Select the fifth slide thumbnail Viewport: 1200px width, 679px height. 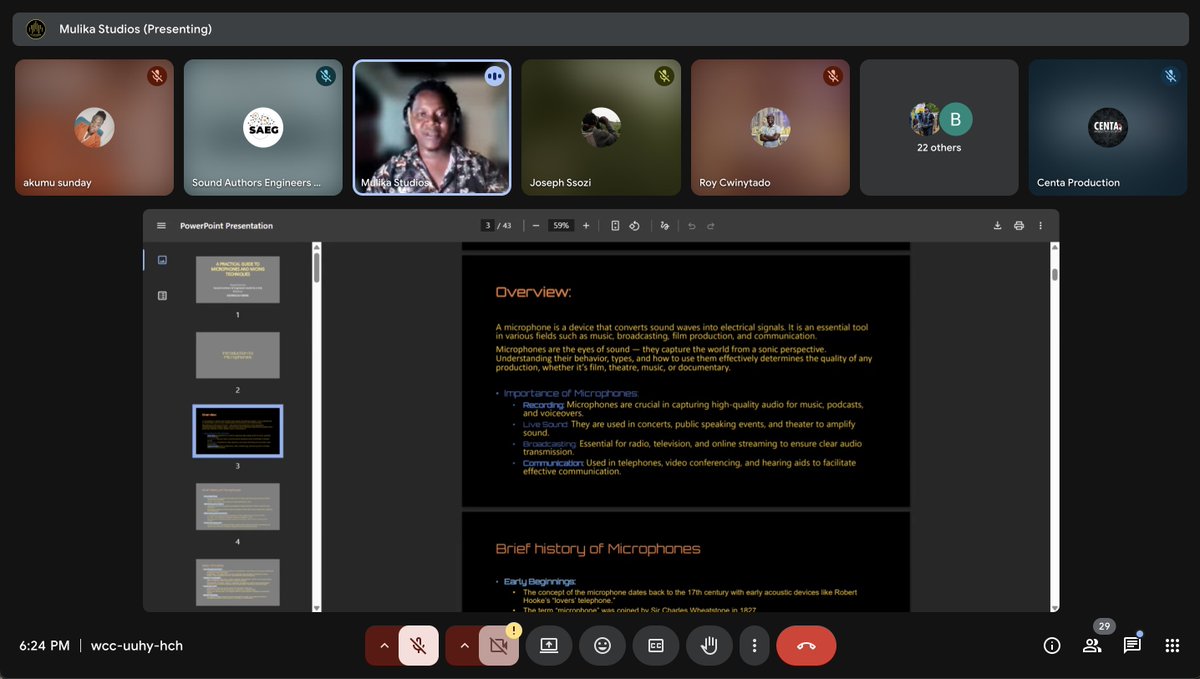(x=238, y=582)
